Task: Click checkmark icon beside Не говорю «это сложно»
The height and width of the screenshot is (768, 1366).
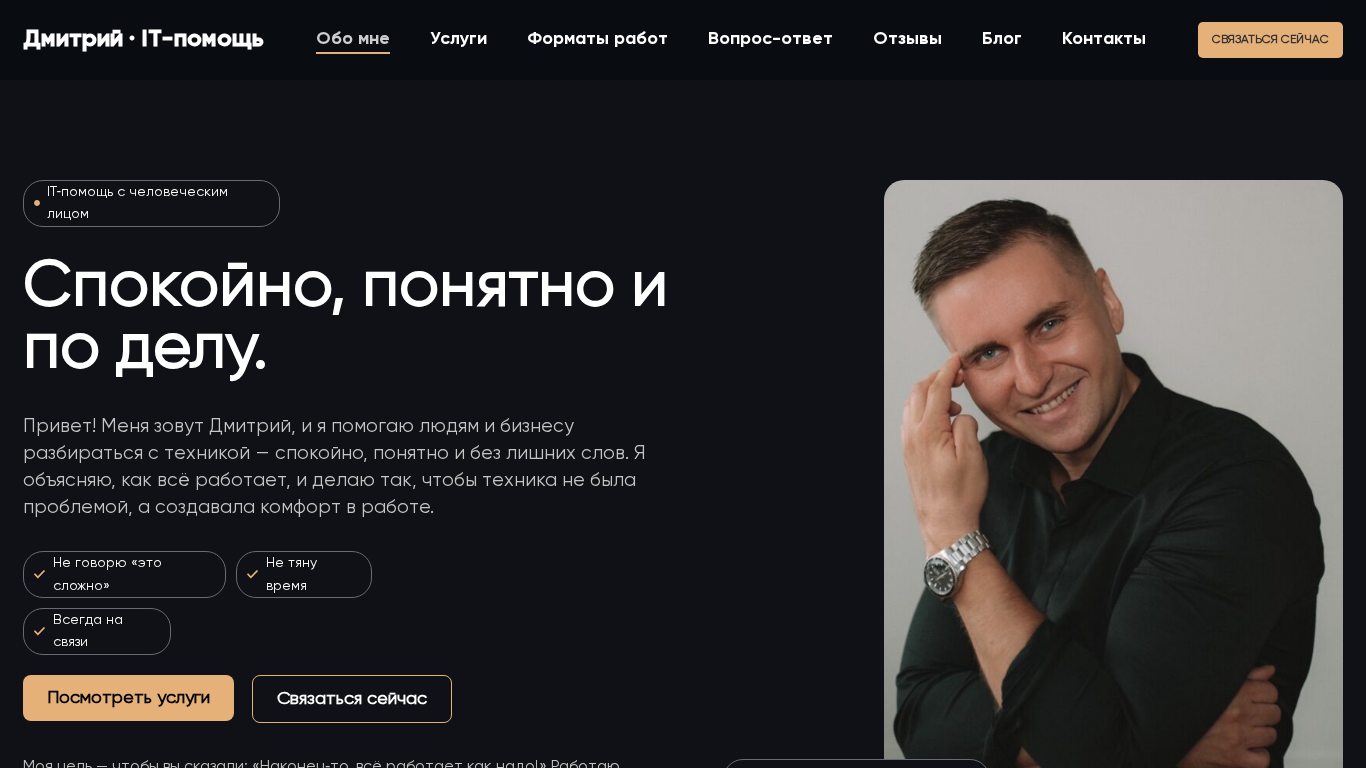Action: tap(40, 574)
